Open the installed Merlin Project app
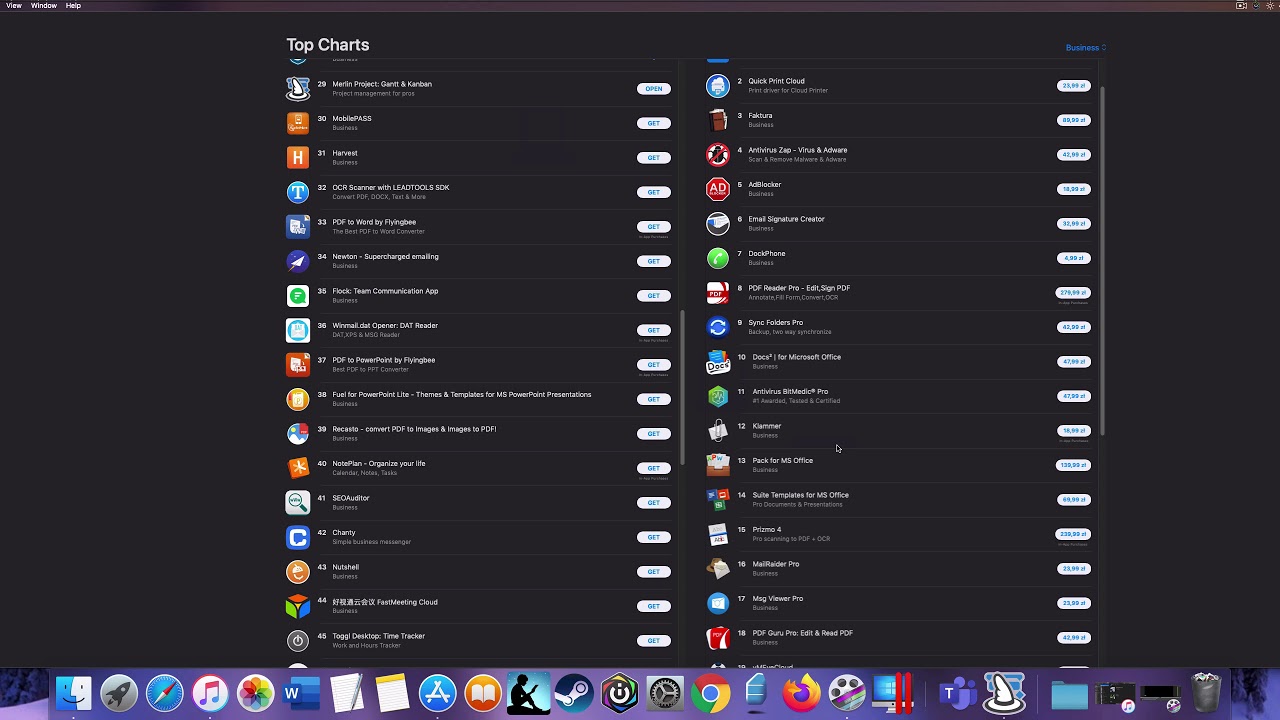Viewport: 1280px width, 720px height. point(653,89)
